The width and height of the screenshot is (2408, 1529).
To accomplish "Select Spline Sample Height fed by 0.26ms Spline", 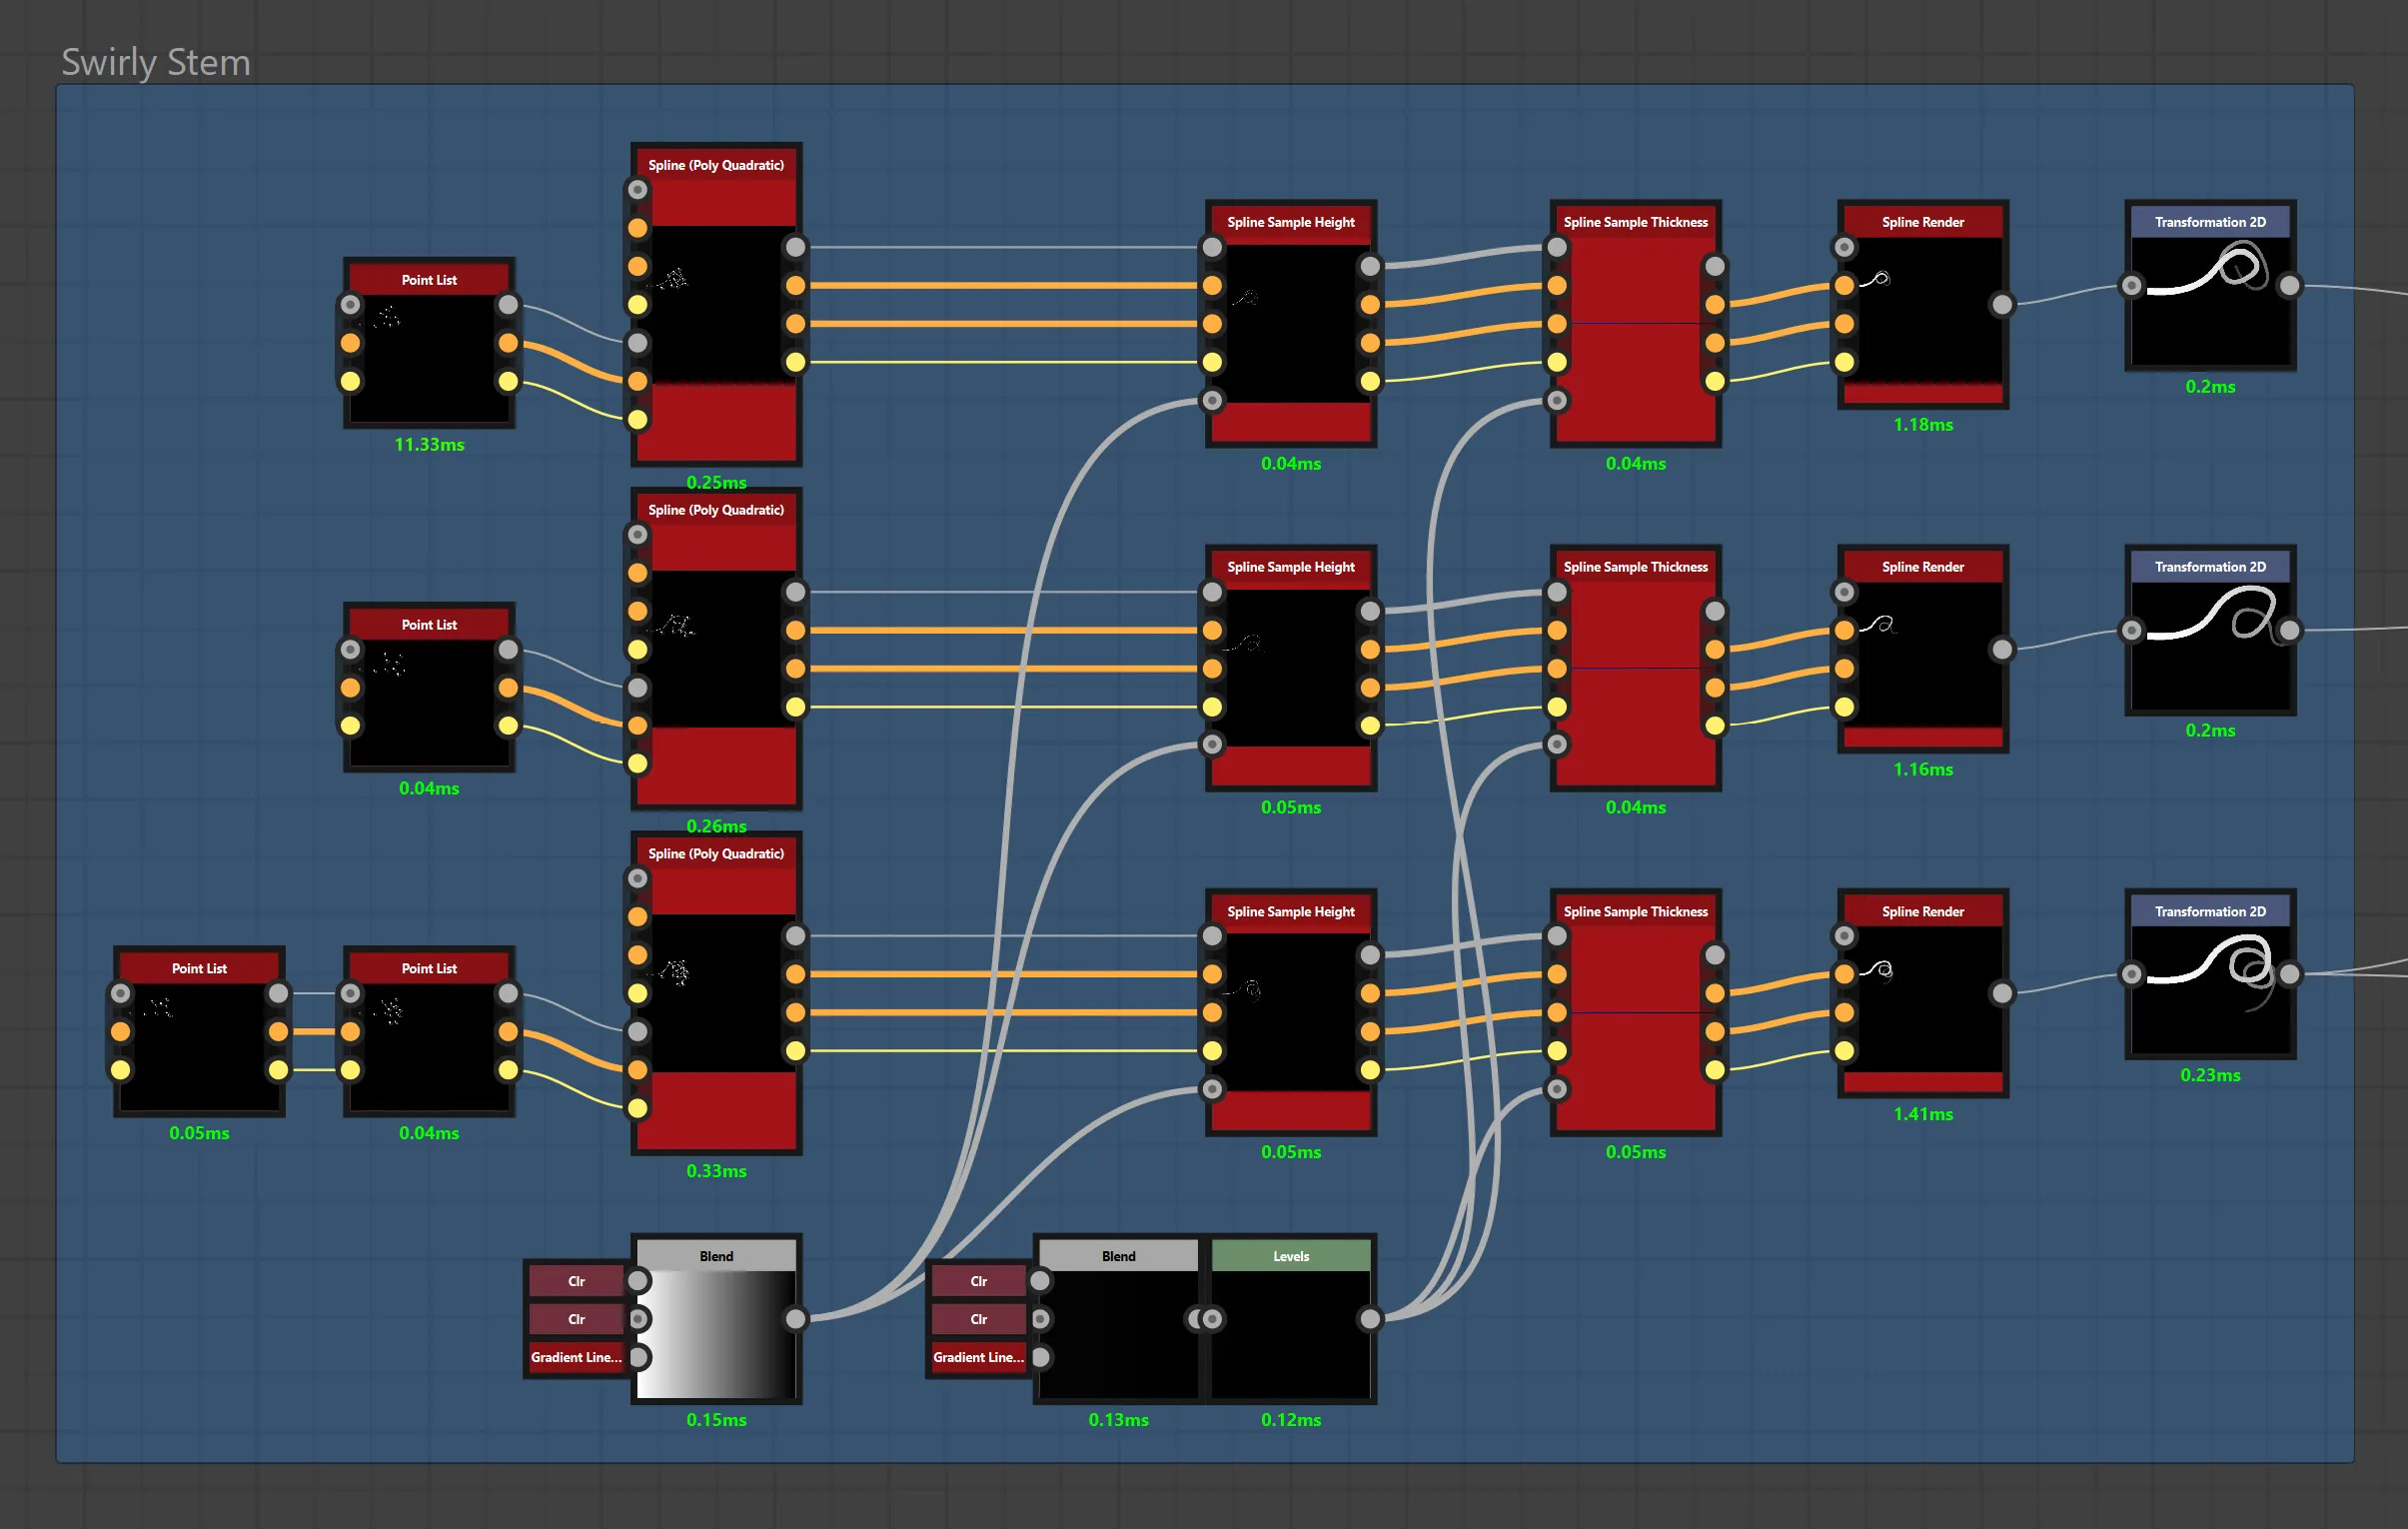I will 1290,668.
